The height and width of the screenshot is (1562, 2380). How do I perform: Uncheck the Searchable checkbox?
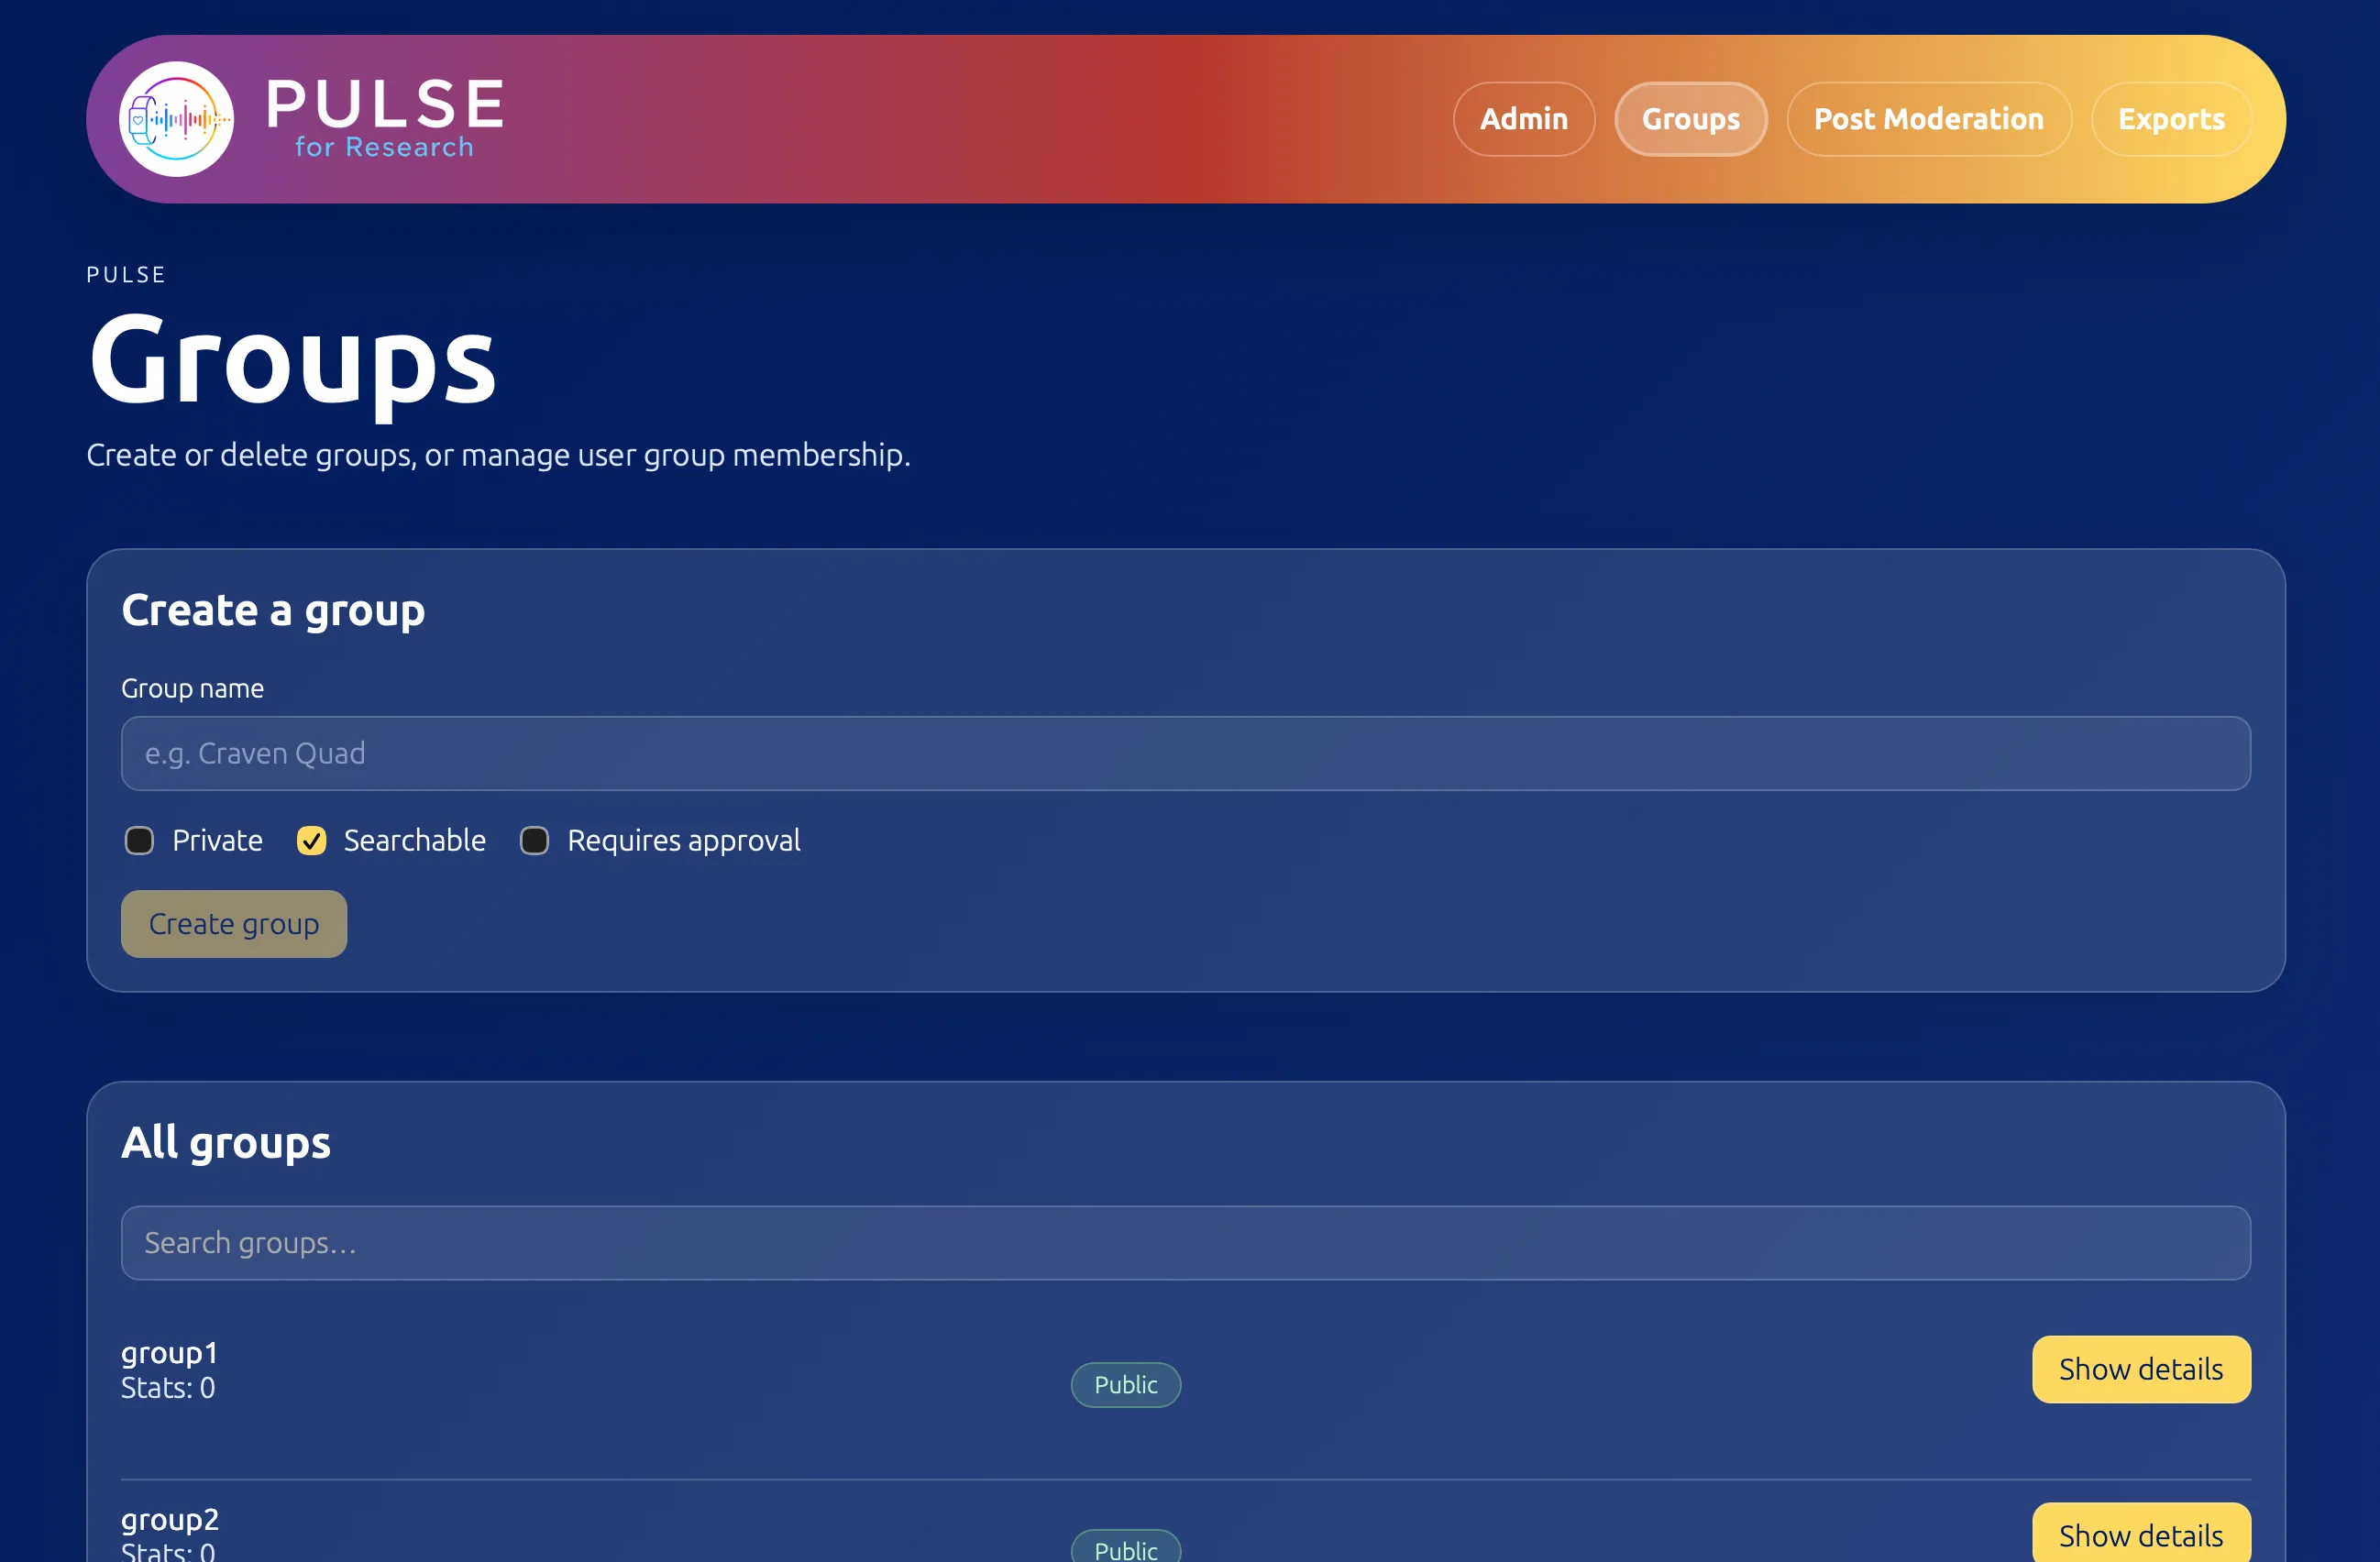pyautogui.click(x=312, y=841)
